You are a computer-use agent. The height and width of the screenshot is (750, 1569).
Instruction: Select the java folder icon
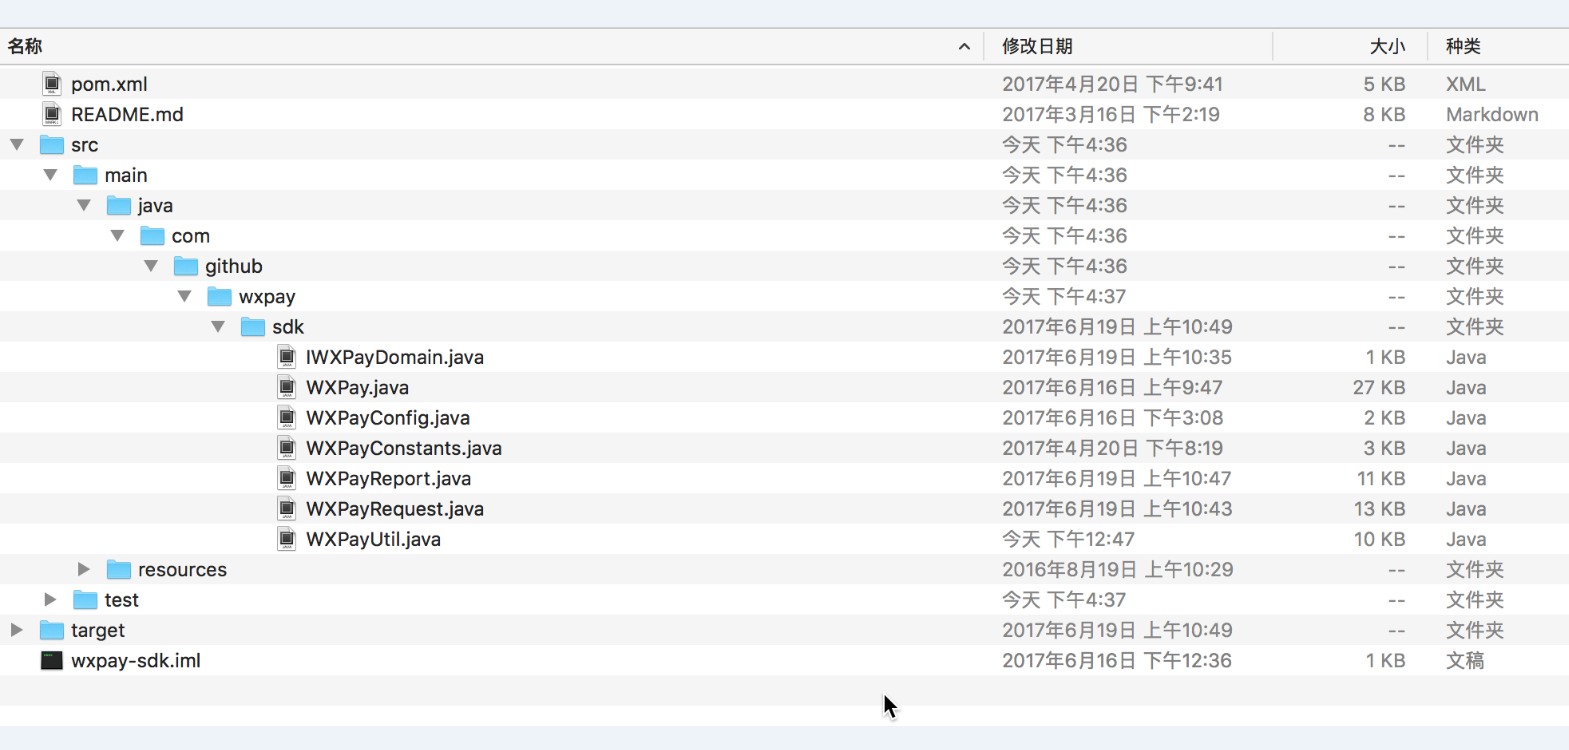point(119,205)
